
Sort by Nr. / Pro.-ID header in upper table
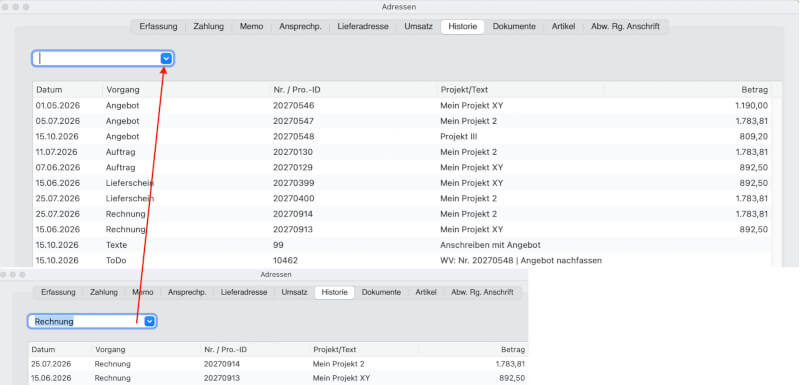click(x=297, y=90)
